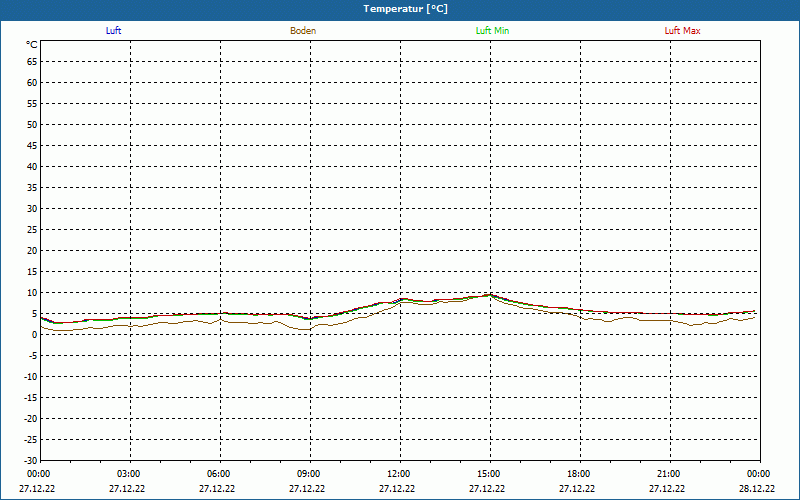The height and width of the screenshot is (500, 800).
Task: Select the red Luft Max legend label
Action: pyautogui.click(x=682, y=31)
